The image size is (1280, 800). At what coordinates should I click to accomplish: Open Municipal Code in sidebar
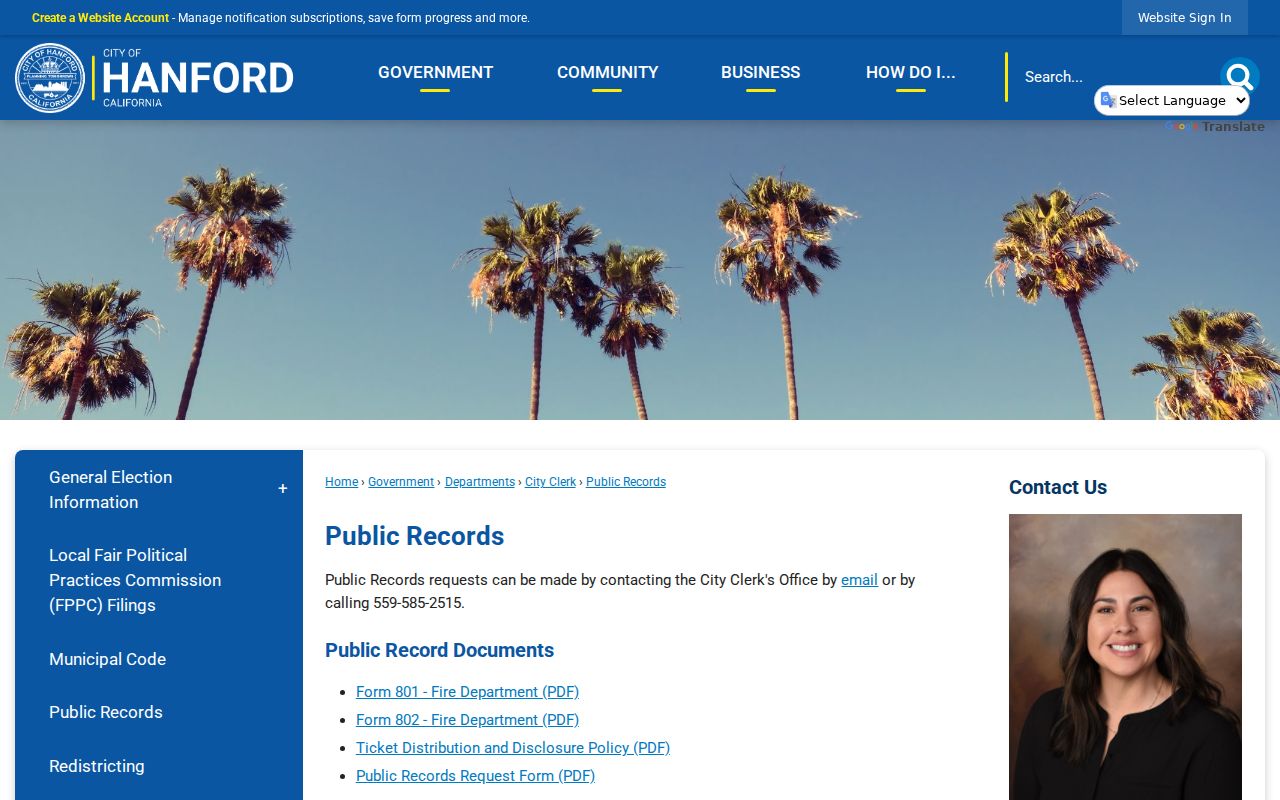click(x=107, y=659)
